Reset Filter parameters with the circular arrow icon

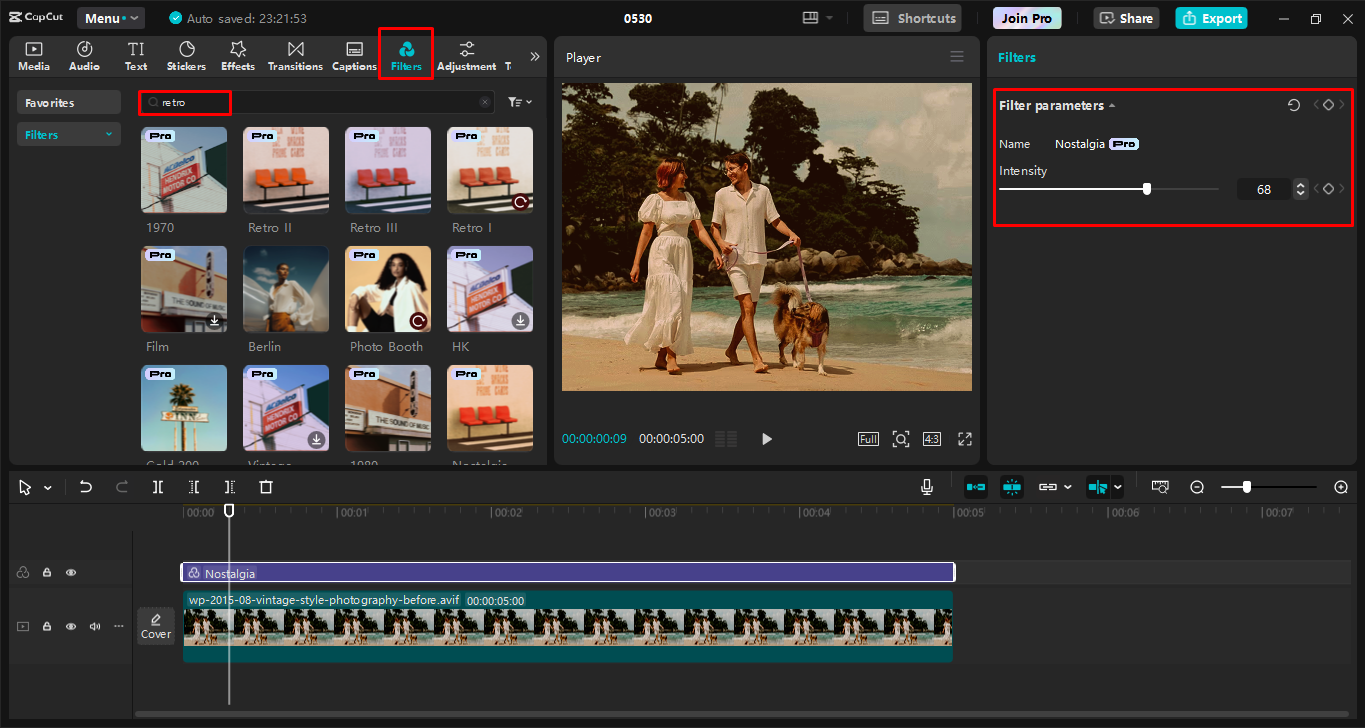click(1294, 104)
